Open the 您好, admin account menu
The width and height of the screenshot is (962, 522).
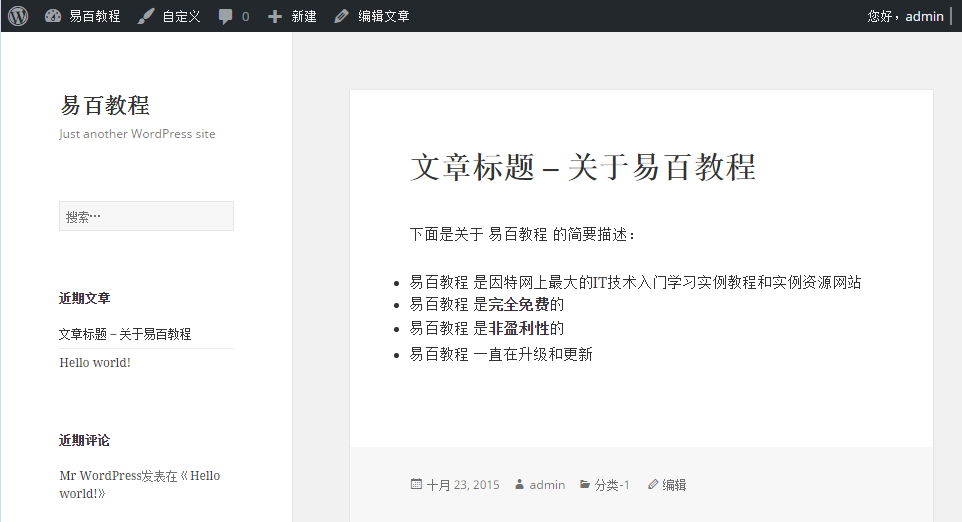906,17
